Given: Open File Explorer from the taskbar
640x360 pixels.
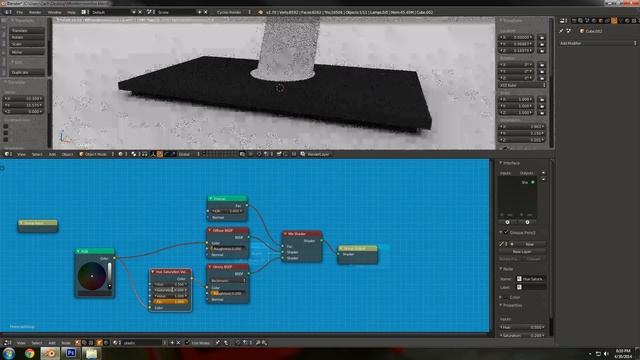Looking at the screenshot, I should (91, 353).
